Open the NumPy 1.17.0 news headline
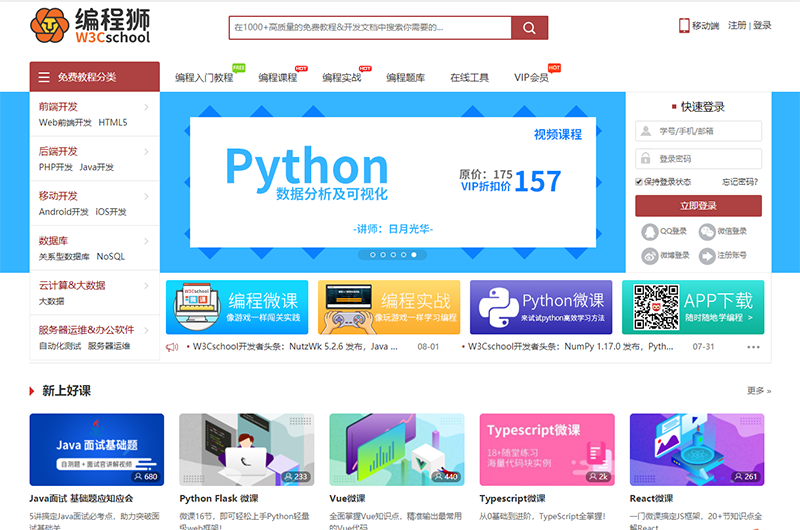The image size is (800, 530). coord(570,347)
